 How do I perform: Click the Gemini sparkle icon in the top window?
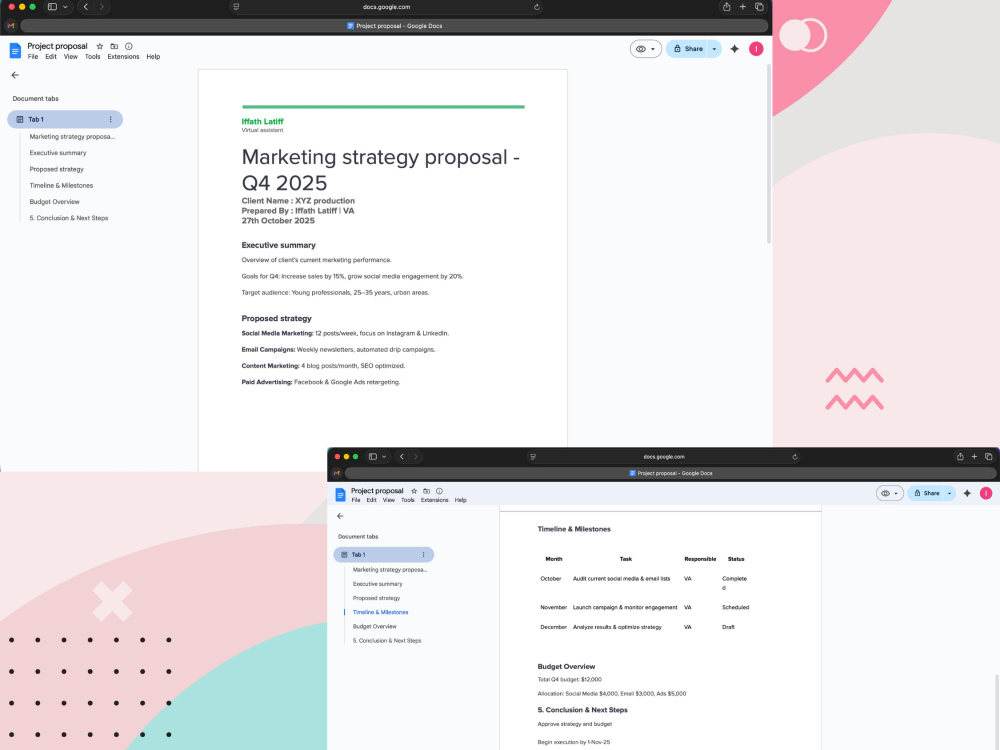735,48
